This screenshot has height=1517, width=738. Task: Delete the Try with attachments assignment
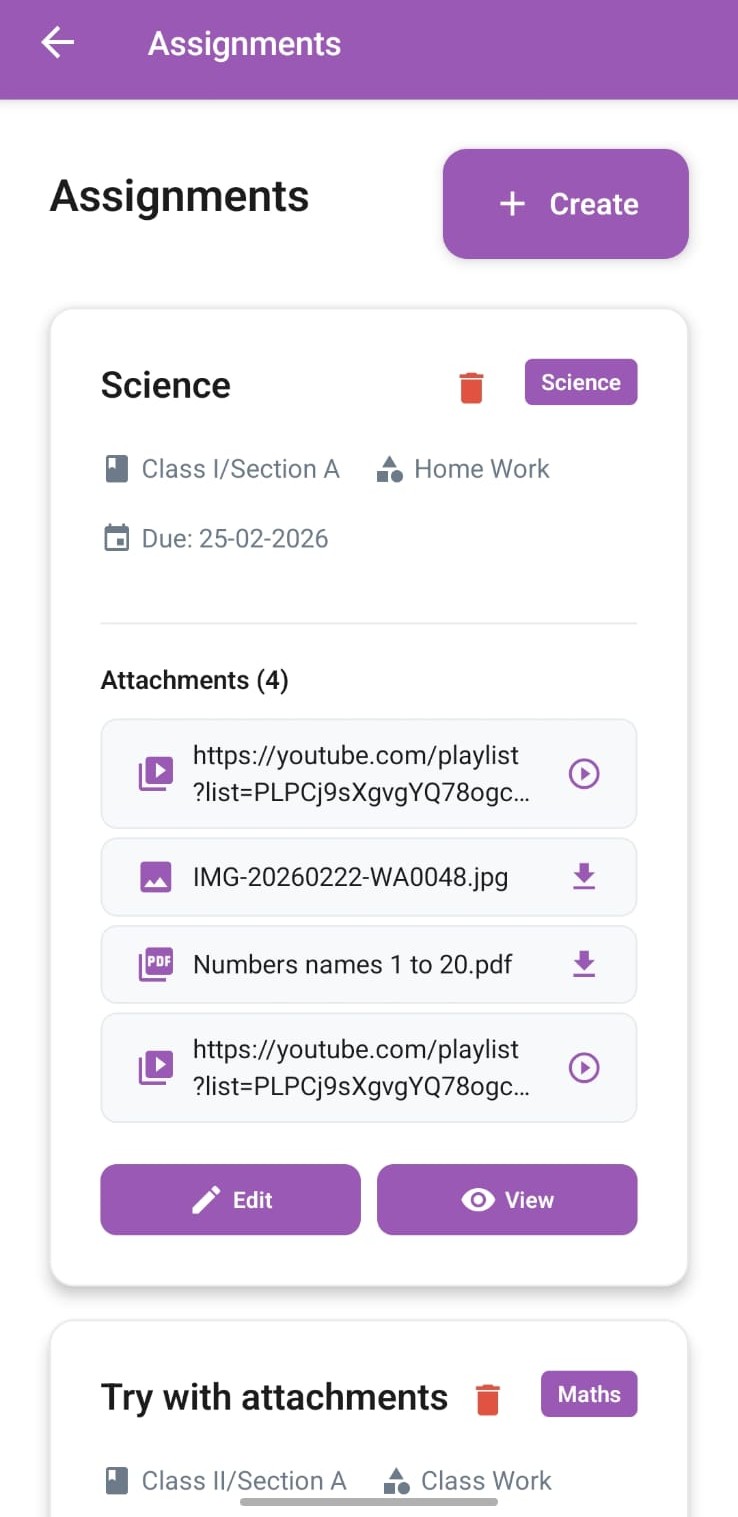click(x=488, y=1399)
